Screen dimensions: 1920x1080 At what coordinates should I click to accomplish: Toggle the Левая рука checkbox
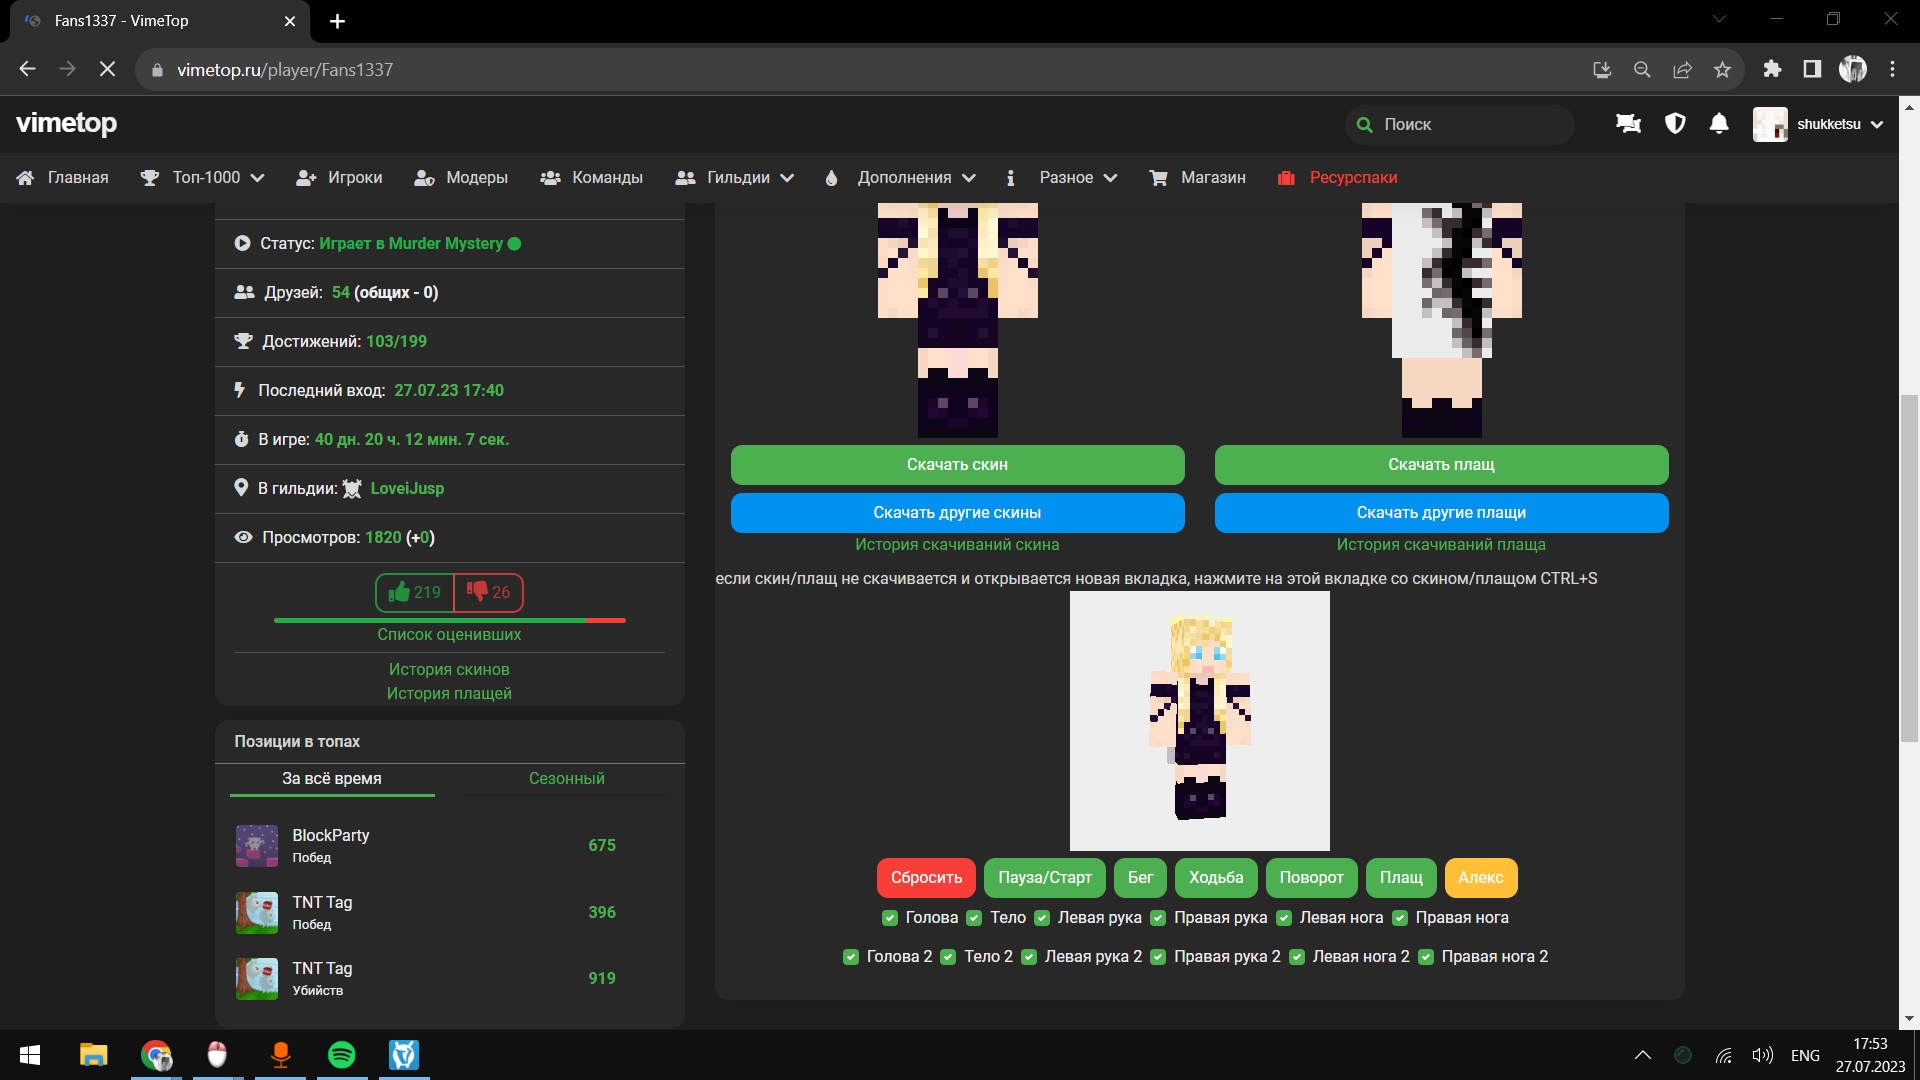tap(1042, 918)
